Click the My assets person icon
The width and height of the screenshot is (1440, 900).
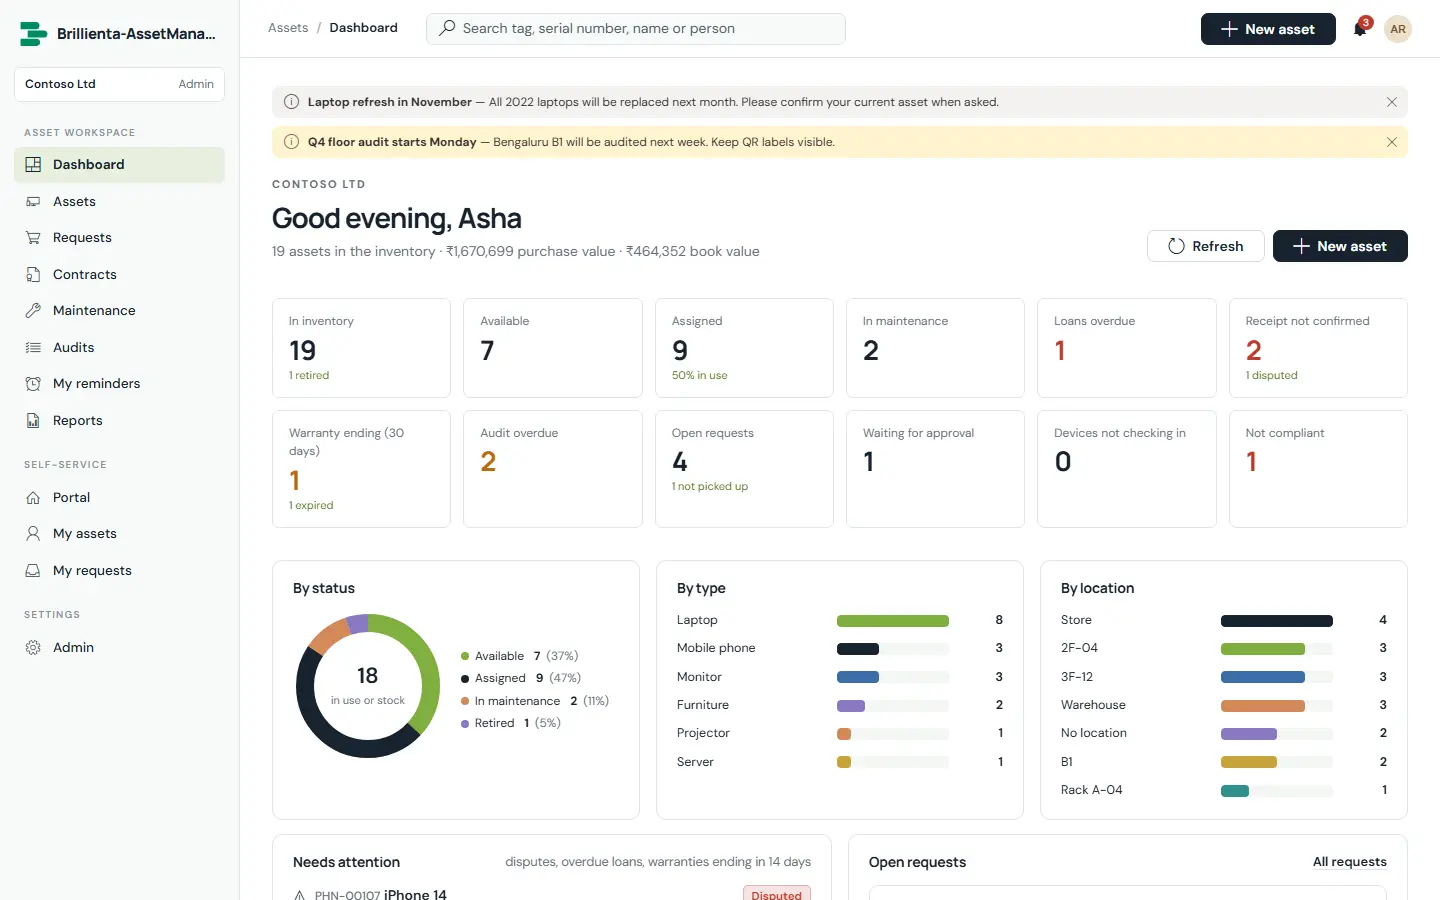coord(33,534)
